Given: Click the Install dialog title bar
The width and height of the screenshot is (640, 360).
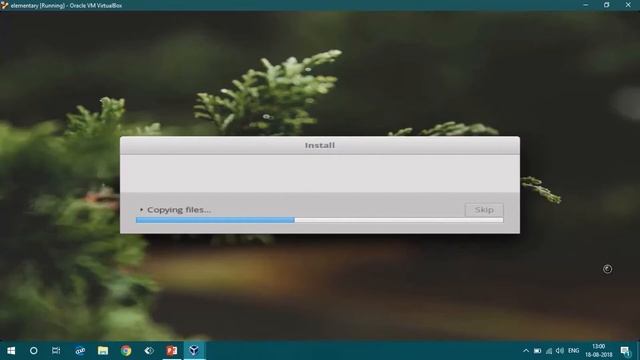Looking at the screenshot, I should [x=320, y=145].
